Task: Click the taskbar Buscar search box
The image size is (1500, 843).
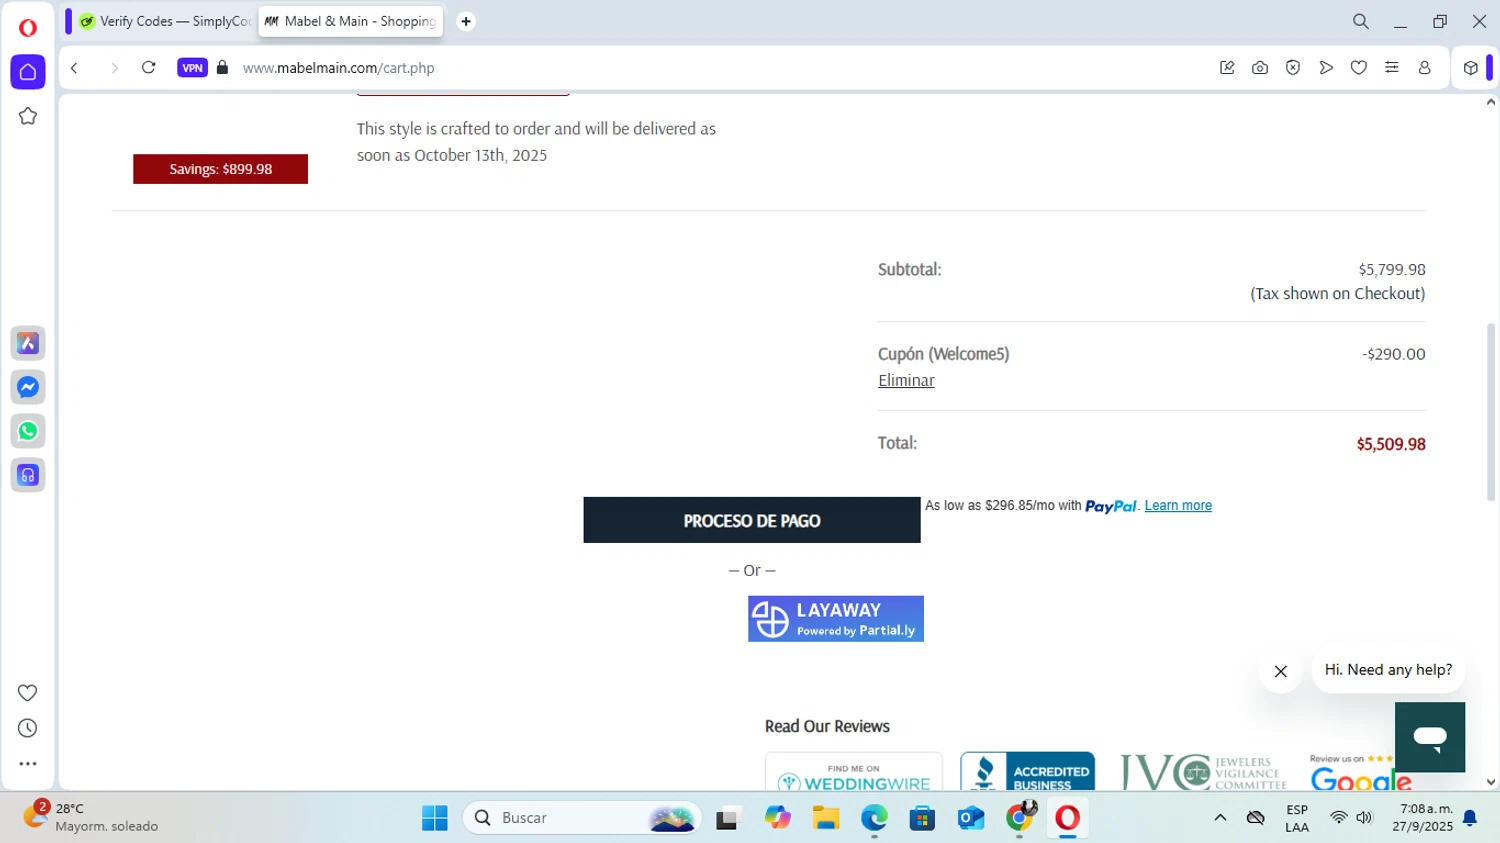Action: (x=581, y=818)
